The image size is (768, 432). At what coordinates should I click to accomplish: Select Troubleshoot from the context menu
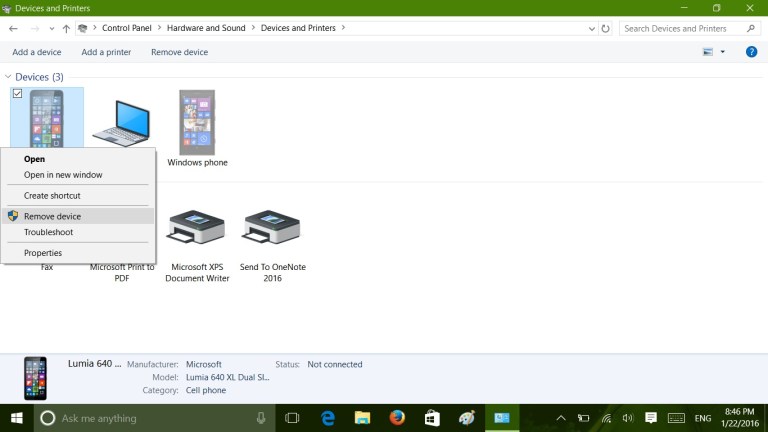48,232
